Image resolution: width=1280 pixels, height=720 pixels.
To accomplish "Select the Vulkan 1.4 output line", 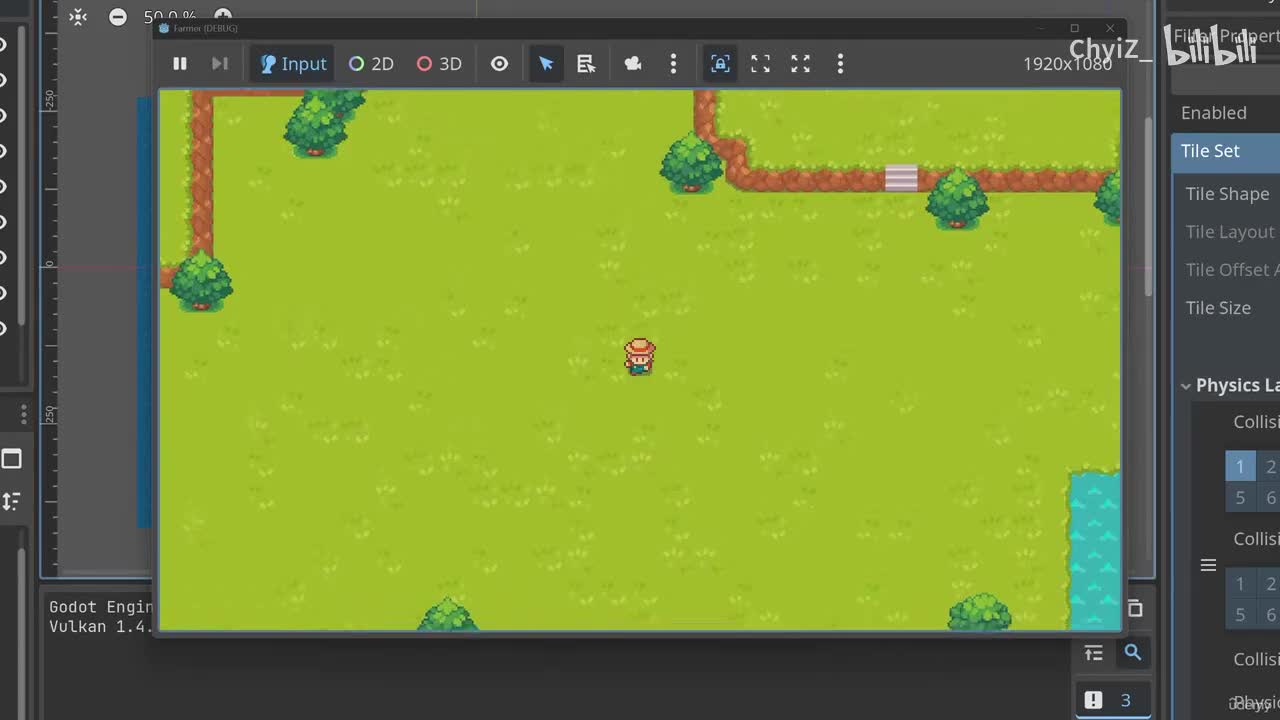I will 101,627.
